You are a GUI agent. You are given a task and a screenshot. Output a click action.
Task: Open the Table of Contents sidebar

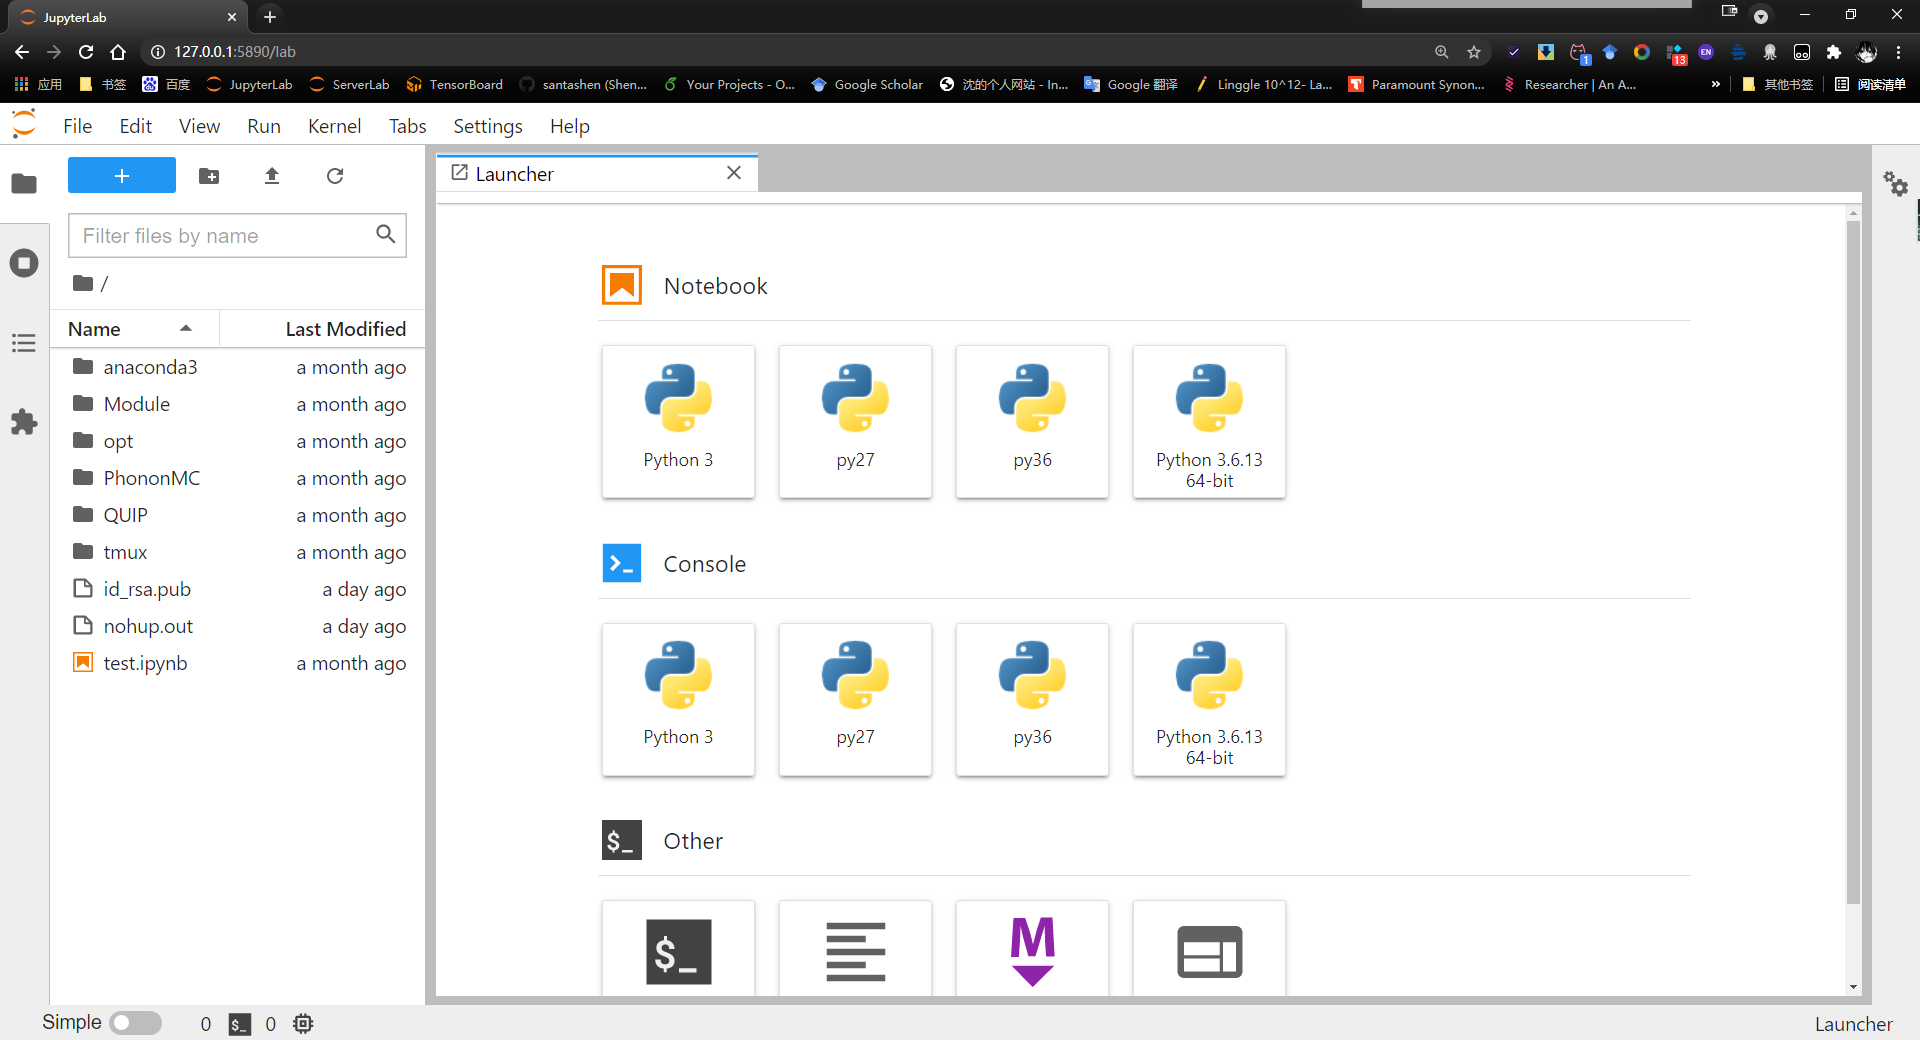(x=24, y=343)
